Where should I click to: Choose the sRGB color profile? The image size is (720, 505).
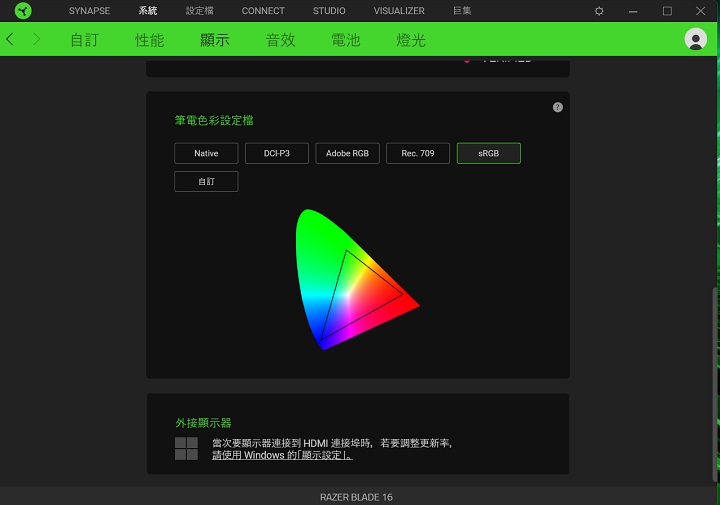[x=489, y=153]
